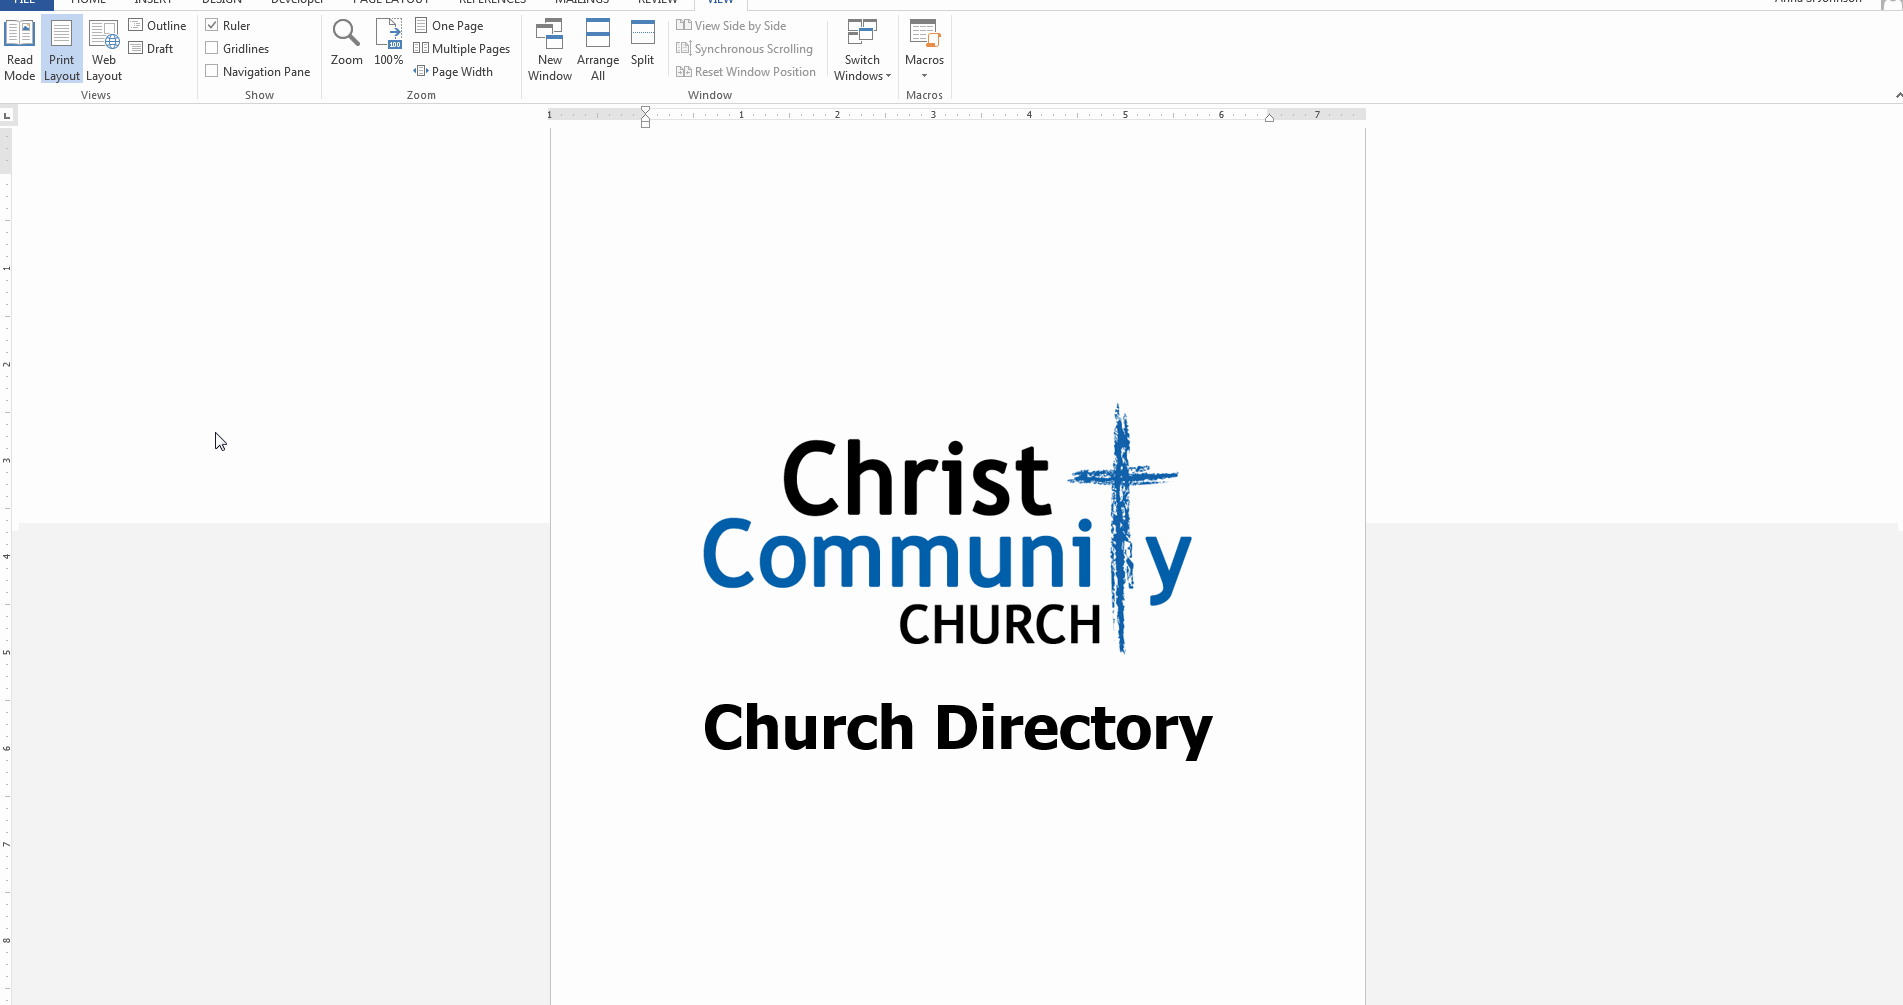Switch to Read Mode view

click(20, 49)
